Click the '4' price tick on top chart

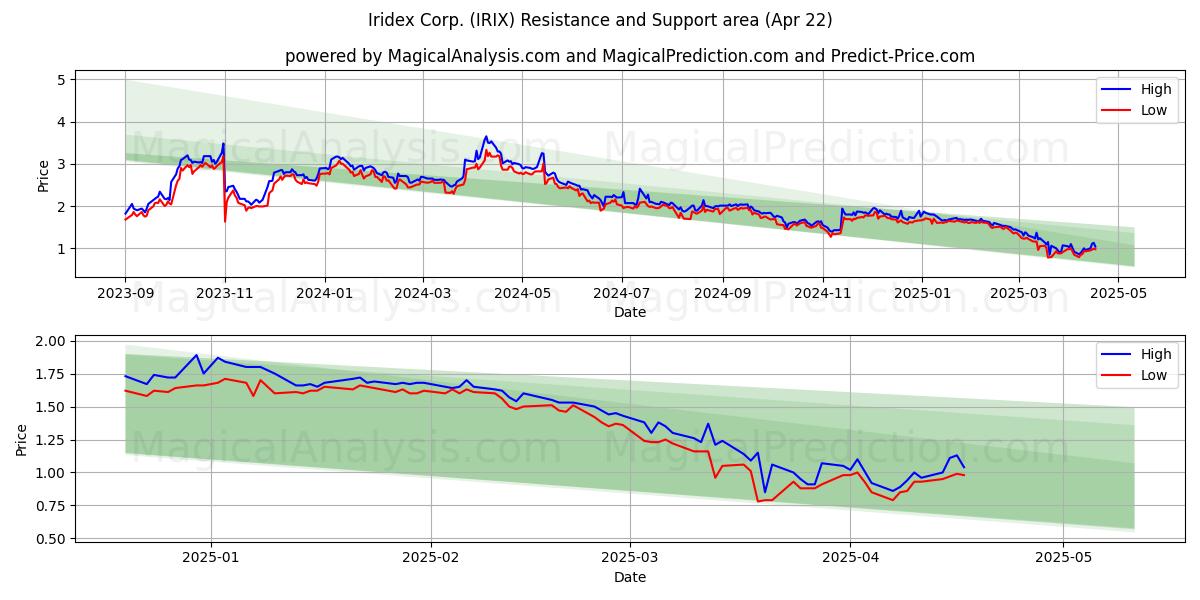61,122
